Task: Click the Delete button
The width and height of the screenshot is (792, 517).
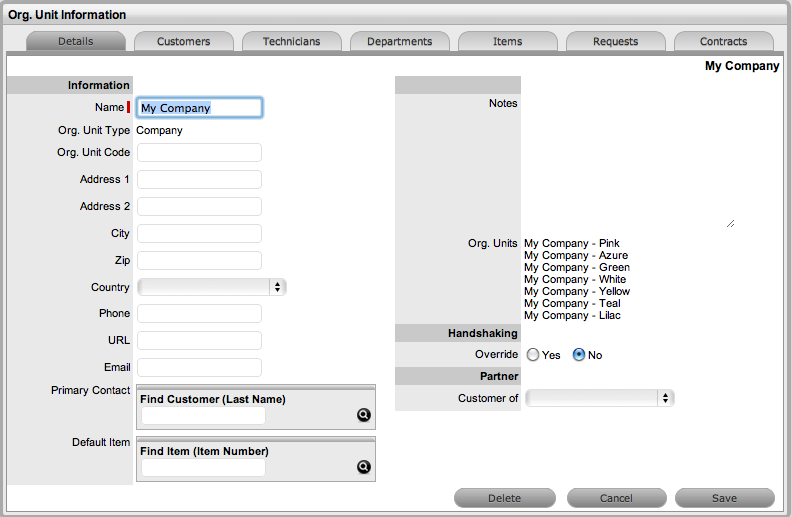Action: (504, 498)
